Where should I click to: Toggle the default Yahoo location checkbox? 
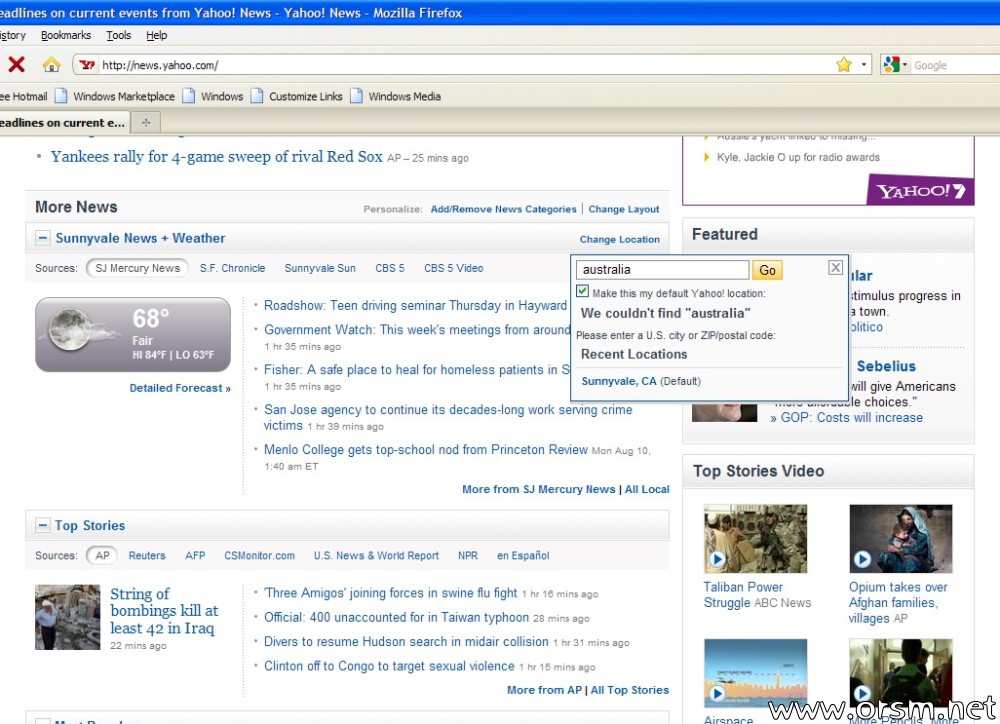tap(582, 292)
